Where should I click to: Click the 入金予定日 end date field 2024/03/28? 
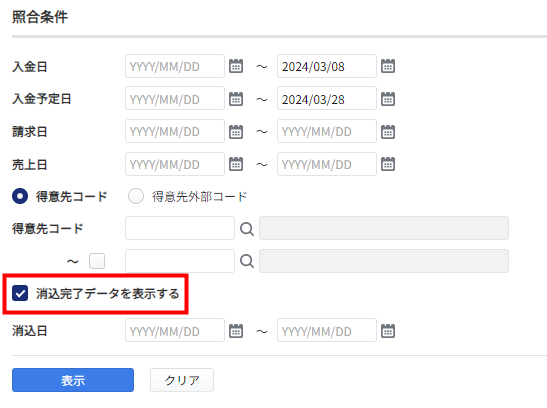(x=327, y=99)
